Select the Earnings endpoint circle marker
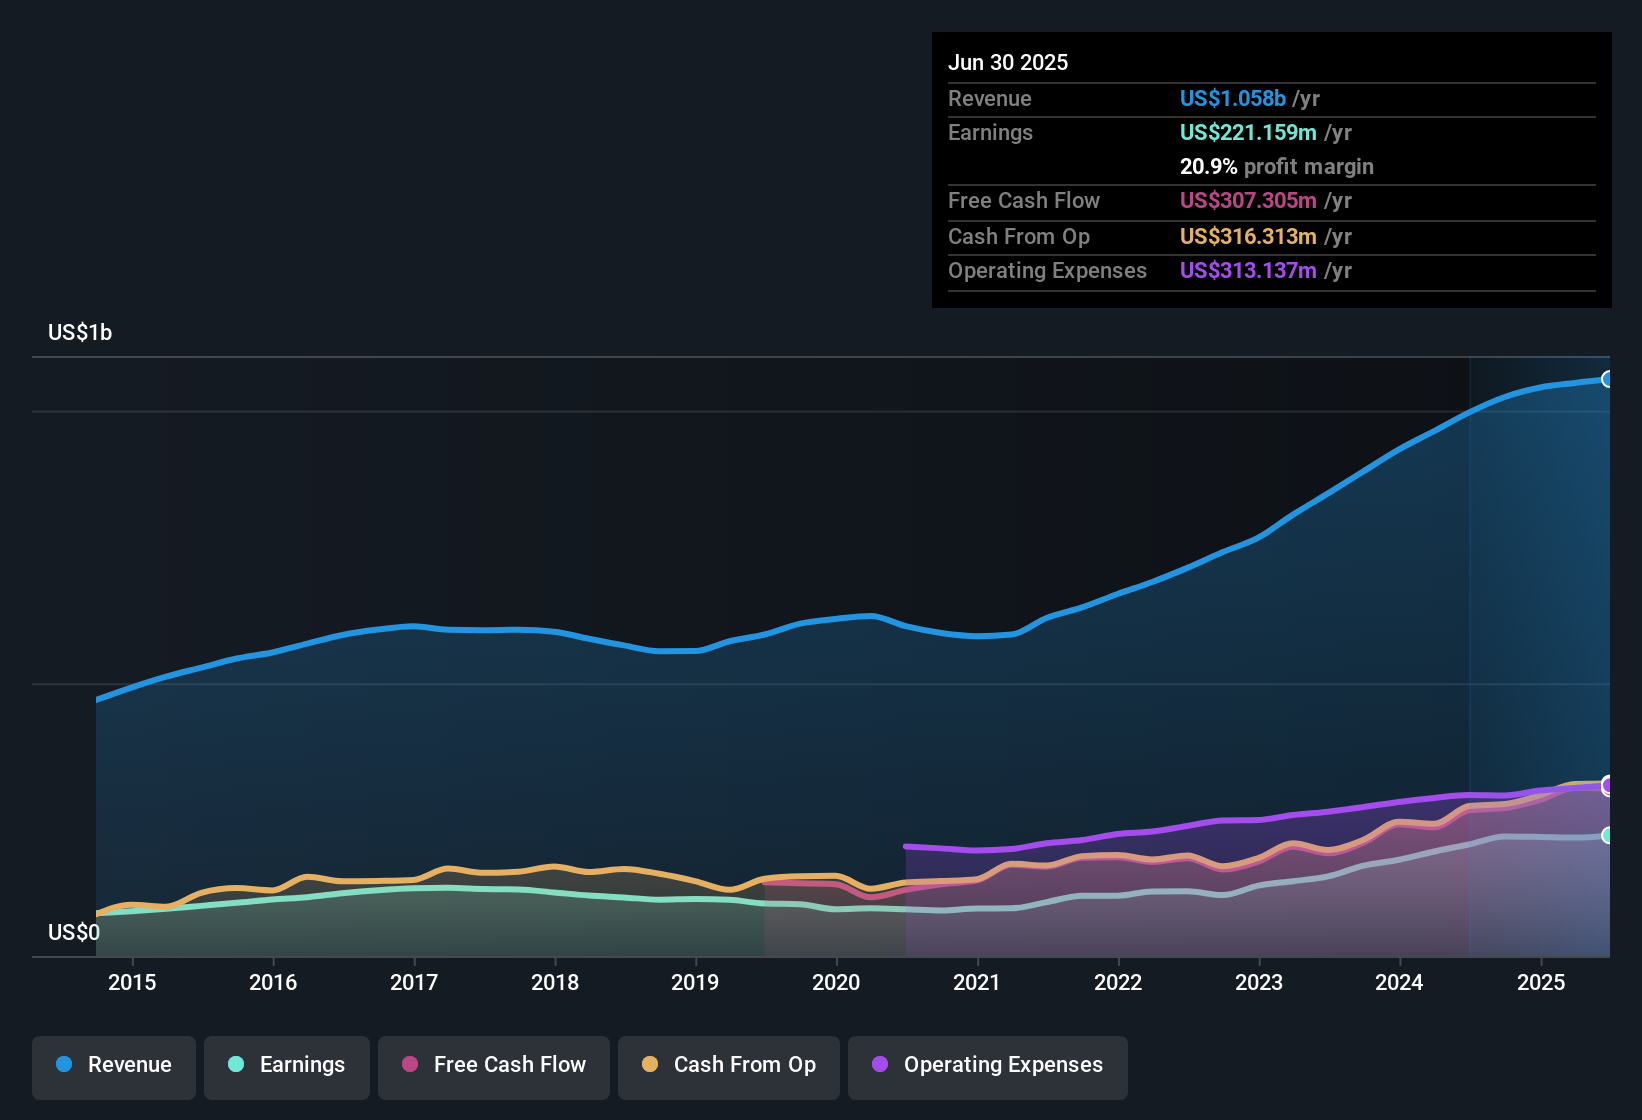 click(x=1608, y=836)
